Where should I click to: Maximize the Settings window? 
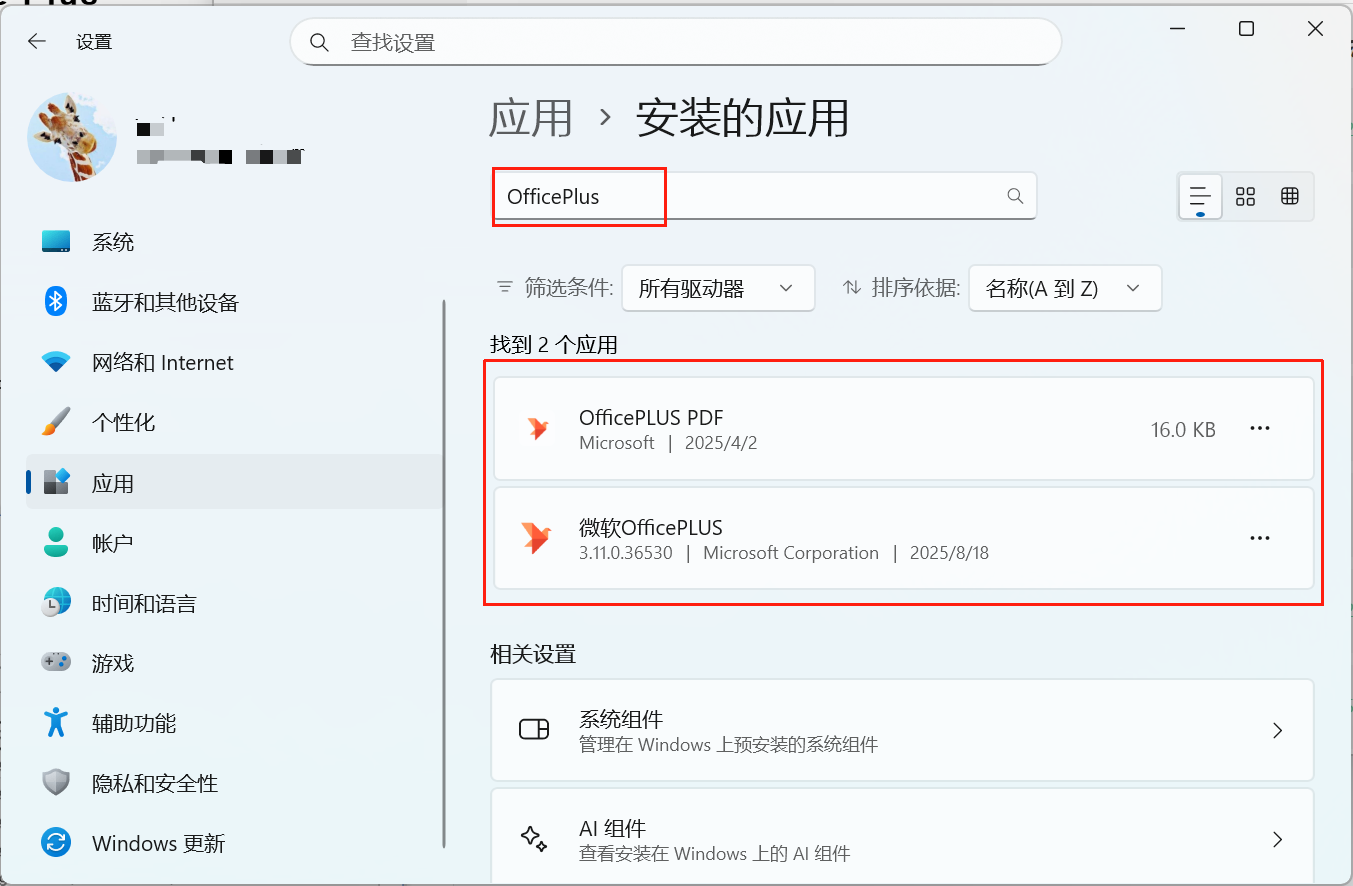point(1246,29)
